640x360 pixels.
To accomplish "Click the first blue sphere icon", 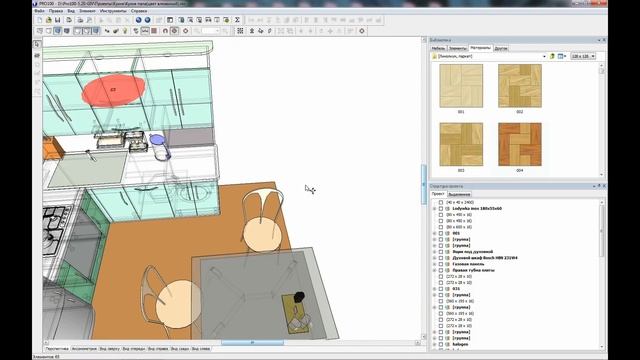I will pos(139,20).
